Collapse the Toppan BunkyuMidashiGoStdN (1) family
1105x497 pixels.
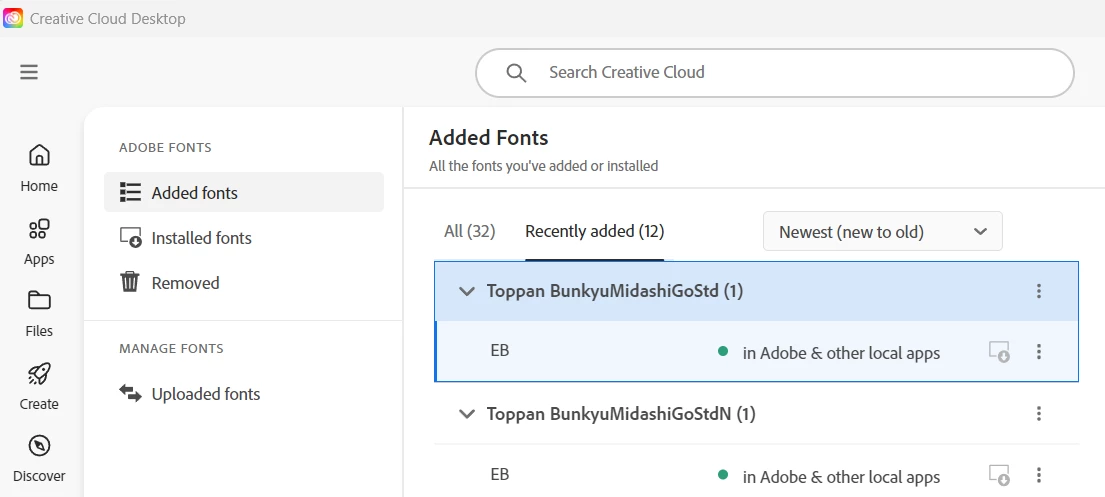pos(467,414)
